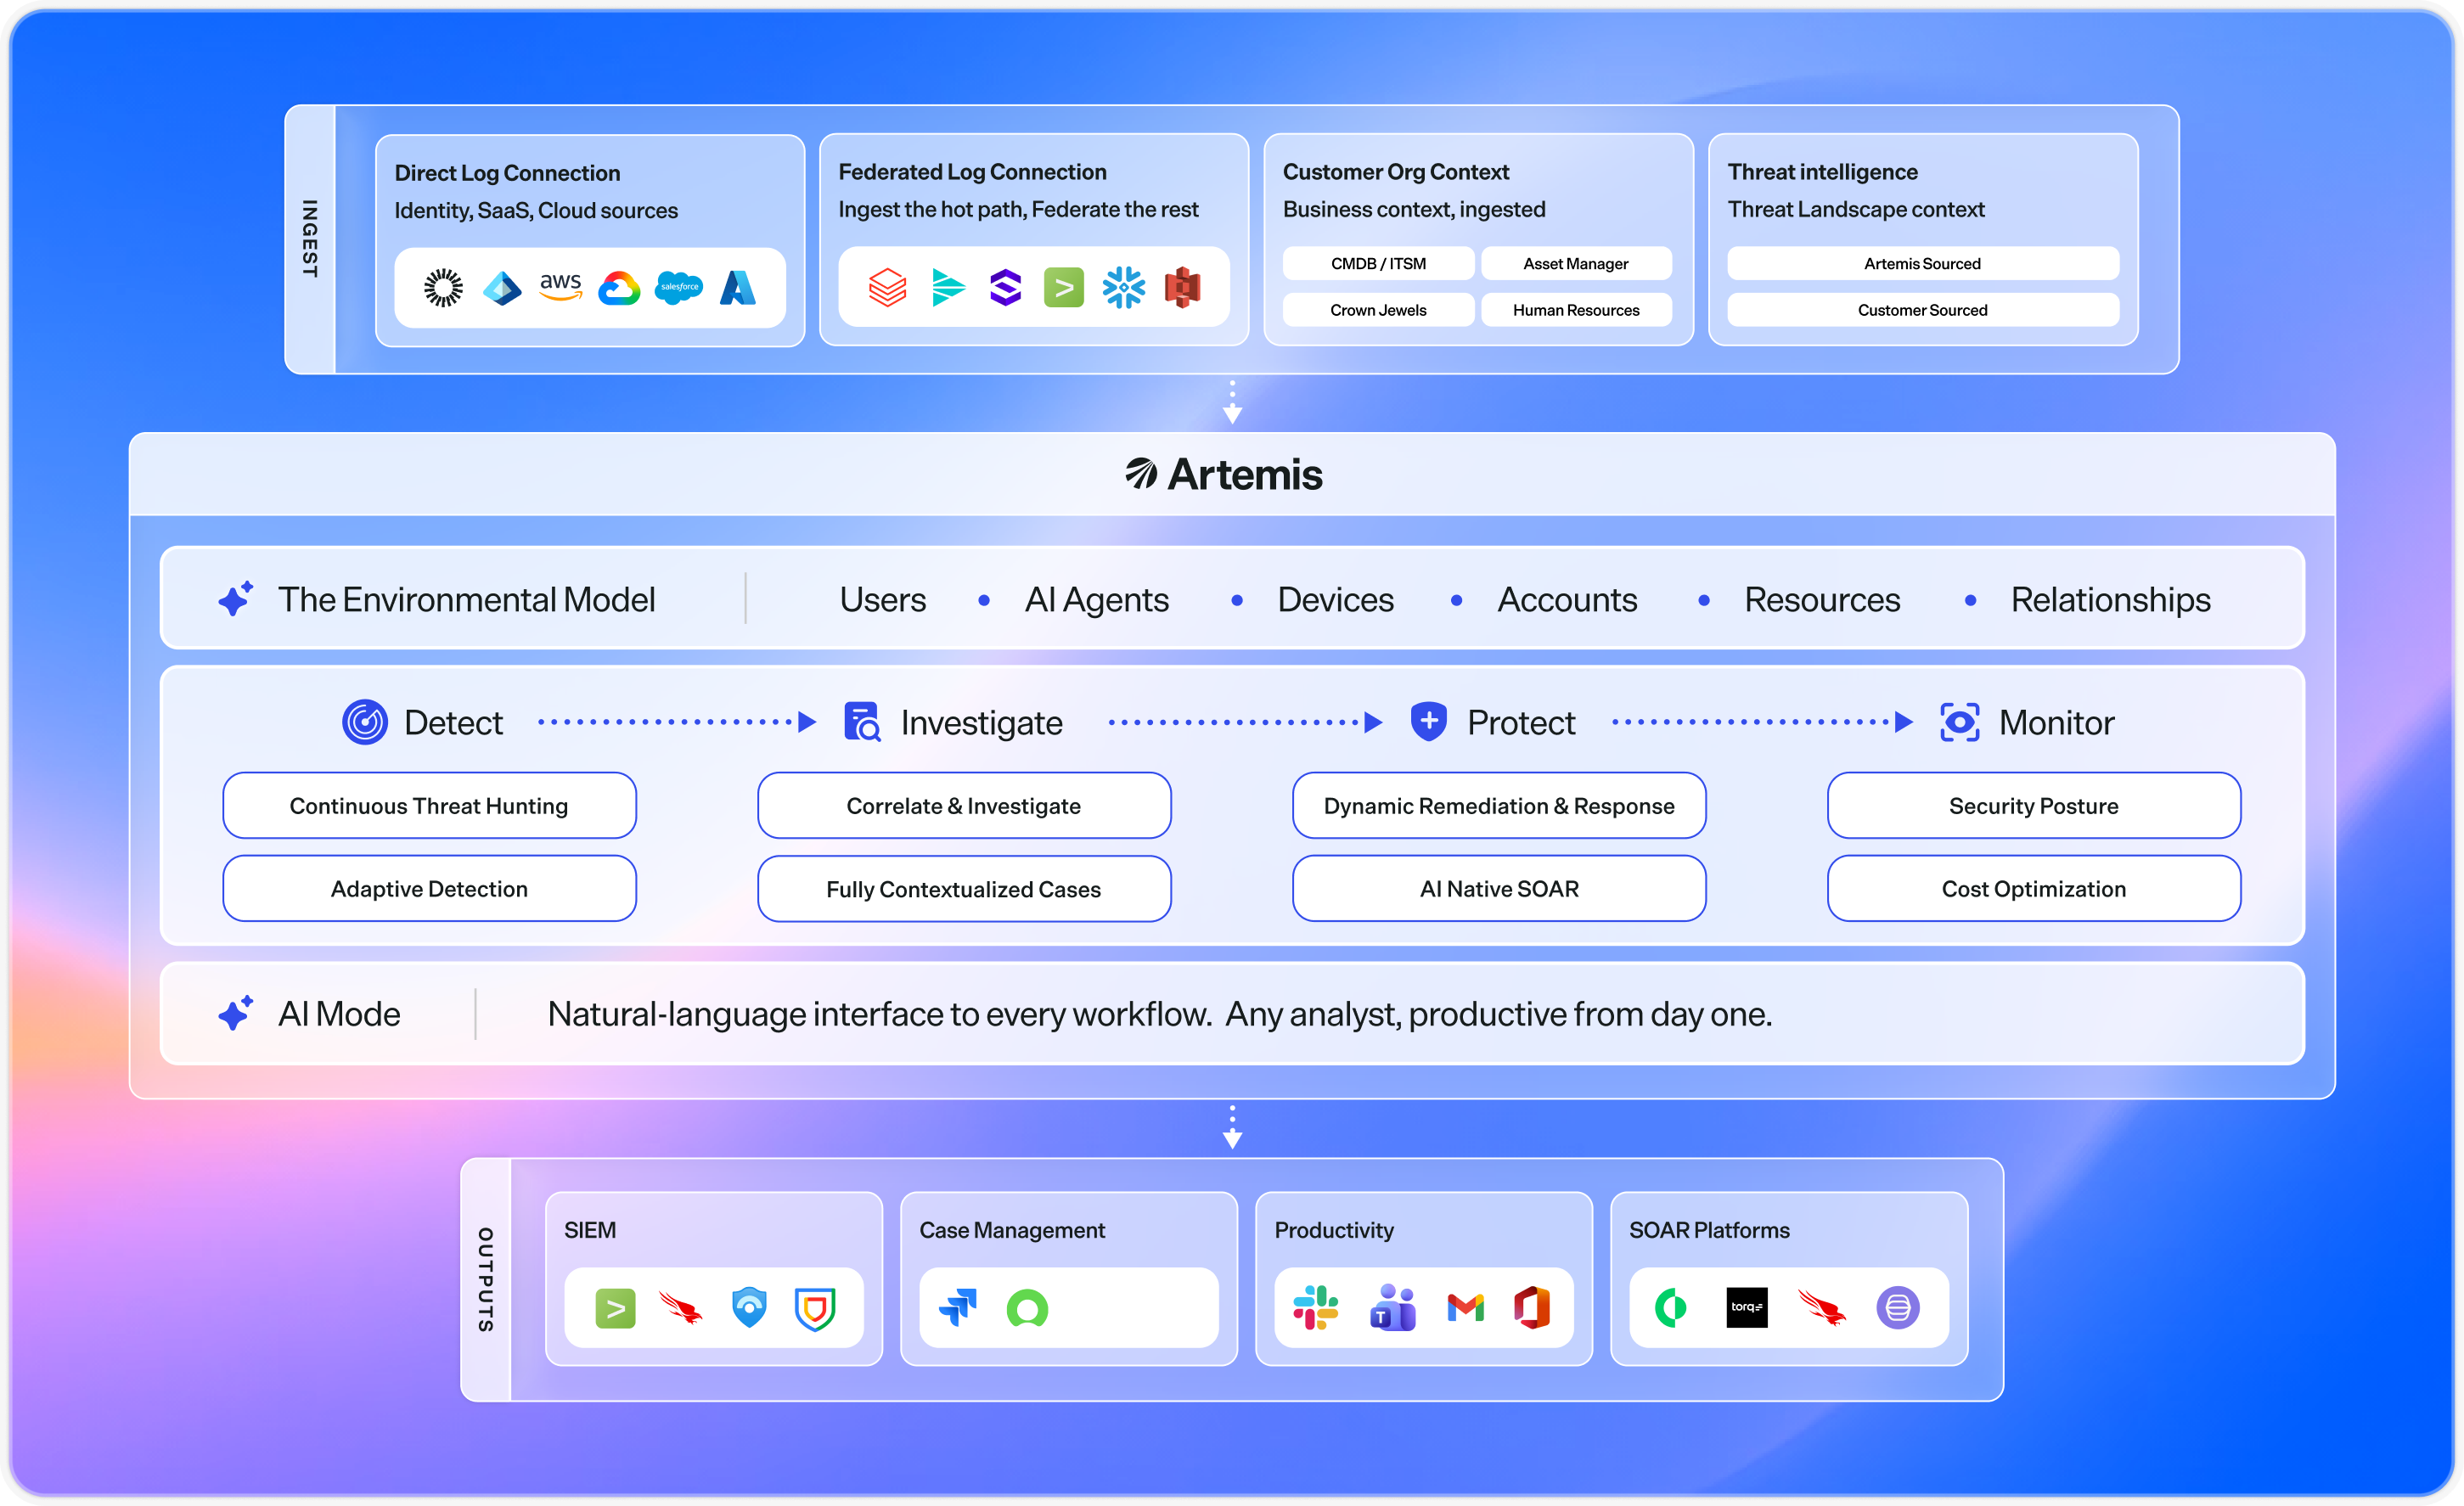Select the Security Posture pill
The height and width of the screenshot is (1506, 2464).
click(x=2034, y=805)
